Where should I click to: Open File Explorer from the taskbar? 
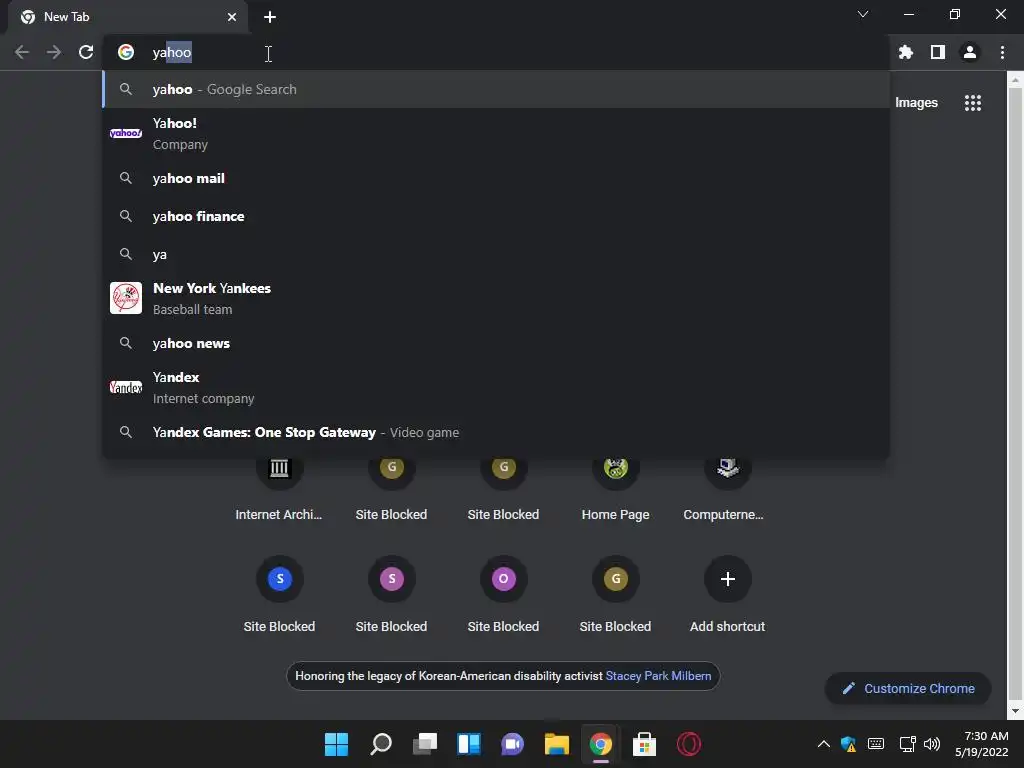click(557, 744)
